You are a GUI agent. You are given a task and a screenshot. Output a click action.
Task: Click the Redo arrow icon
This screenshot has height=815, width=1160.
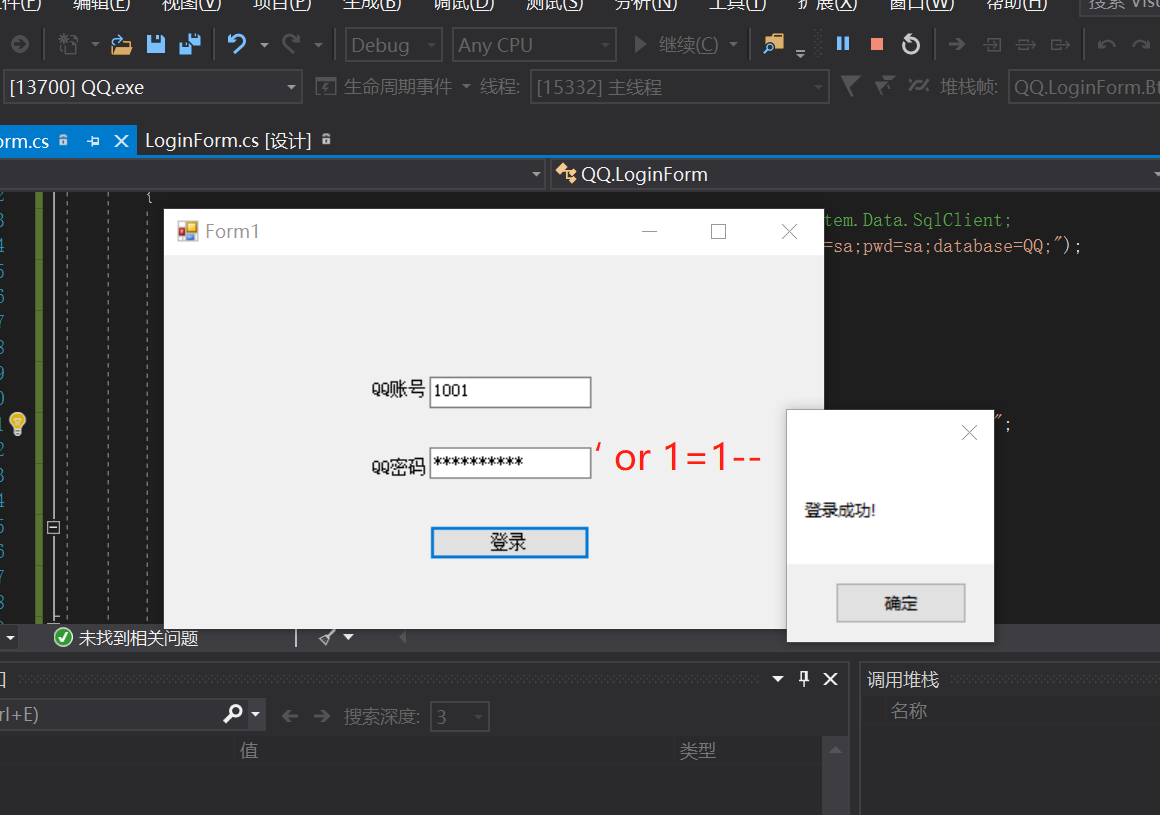tap(291, 44)
